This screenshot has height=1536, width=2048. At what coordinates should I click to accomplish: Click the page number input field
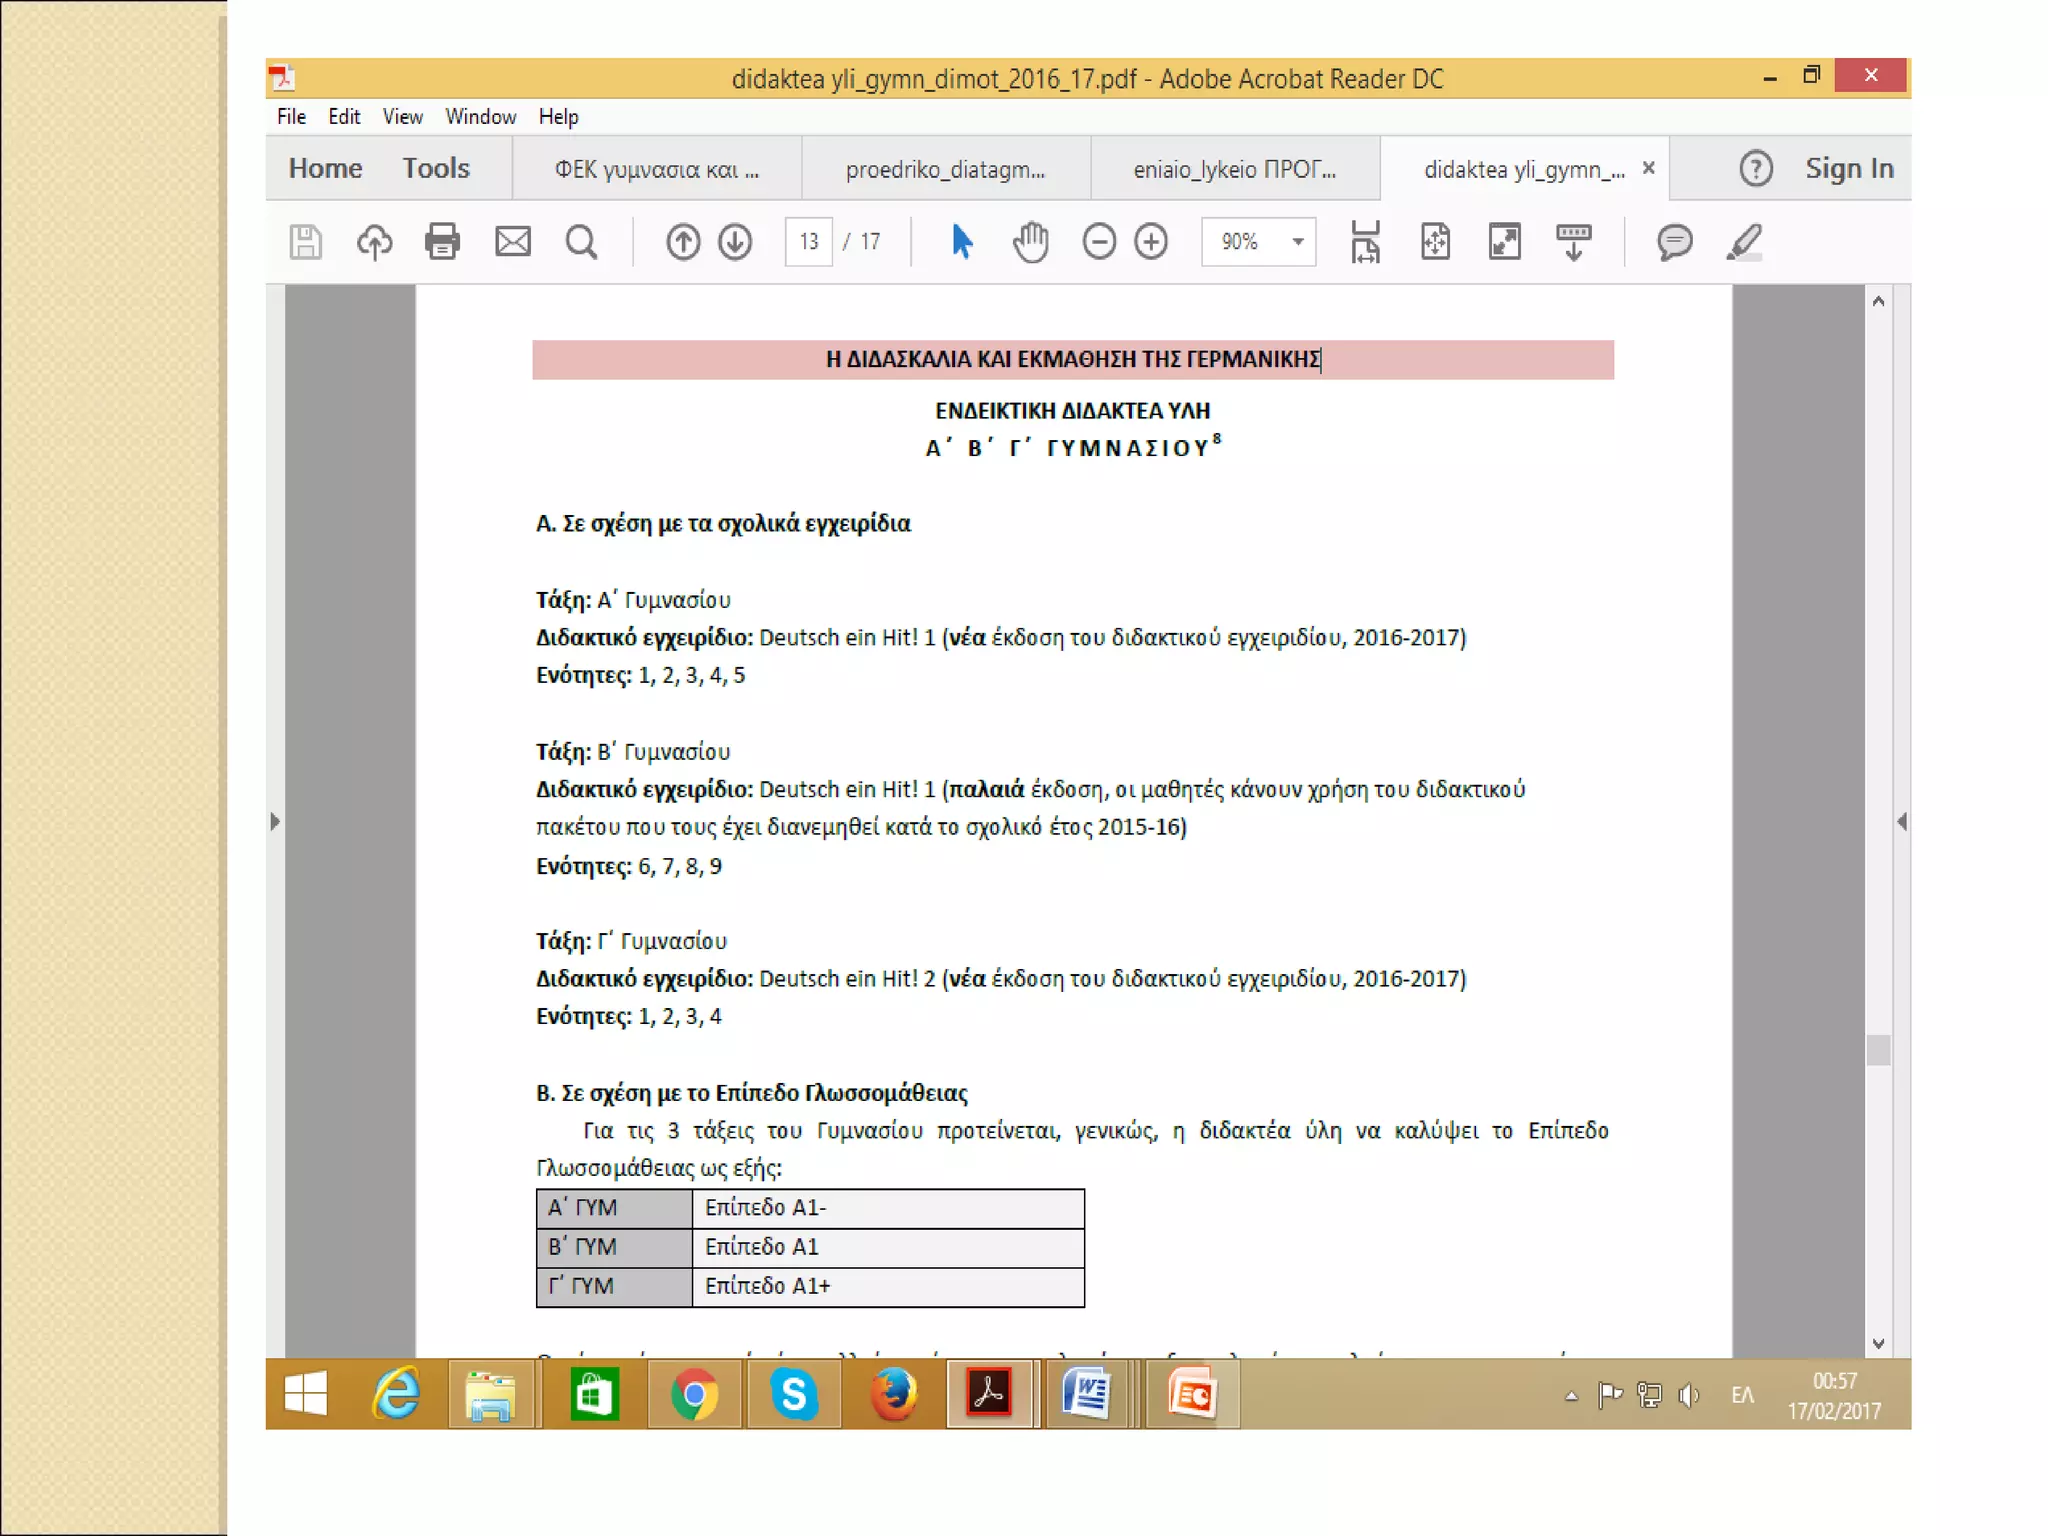808,242
